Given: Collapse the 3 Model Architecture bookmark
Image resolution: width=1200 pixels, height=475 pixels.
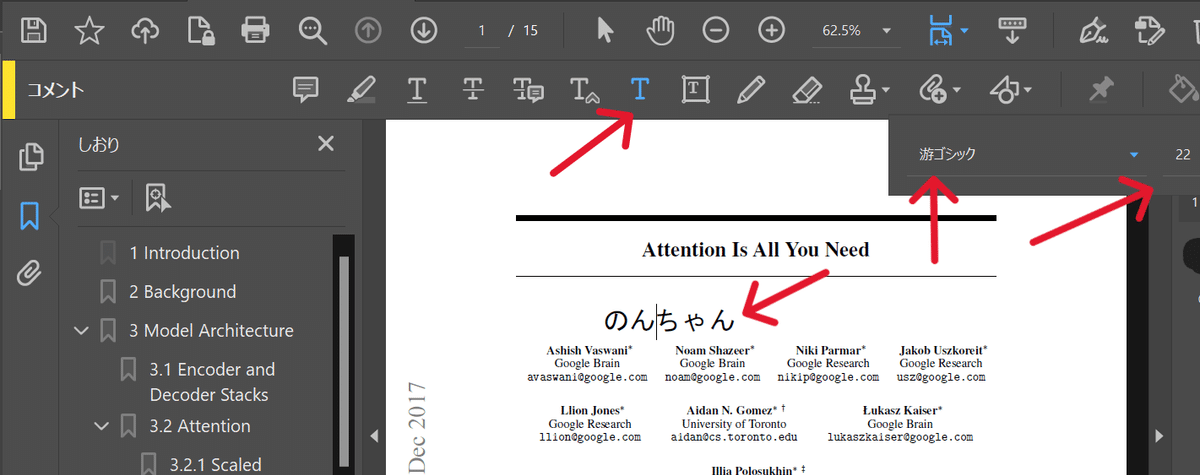Looking at the screenshot, I should point(81,331).
